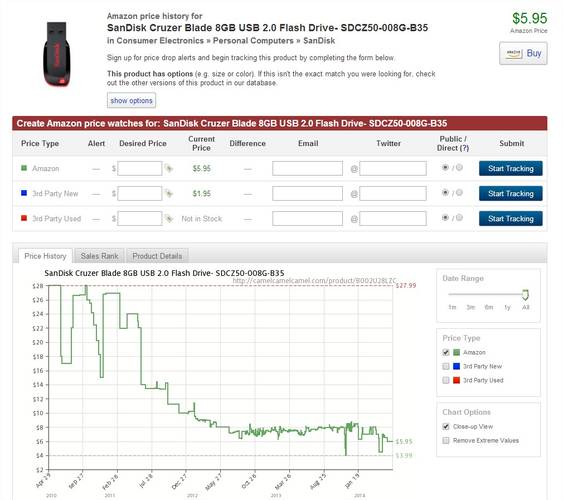Click the $3.99 lowest price label on chart

[404, 455]
